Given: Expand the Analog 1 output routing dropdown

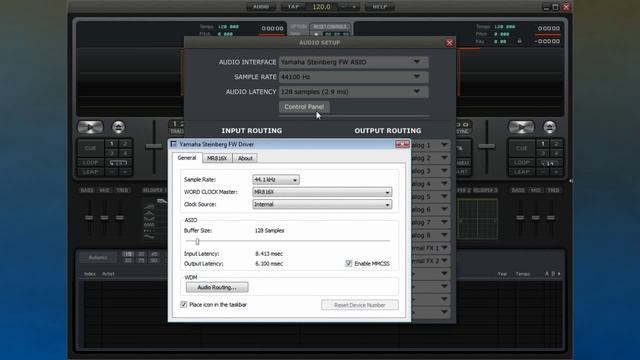Looking at the screenshot, I should tap(430, 145).
